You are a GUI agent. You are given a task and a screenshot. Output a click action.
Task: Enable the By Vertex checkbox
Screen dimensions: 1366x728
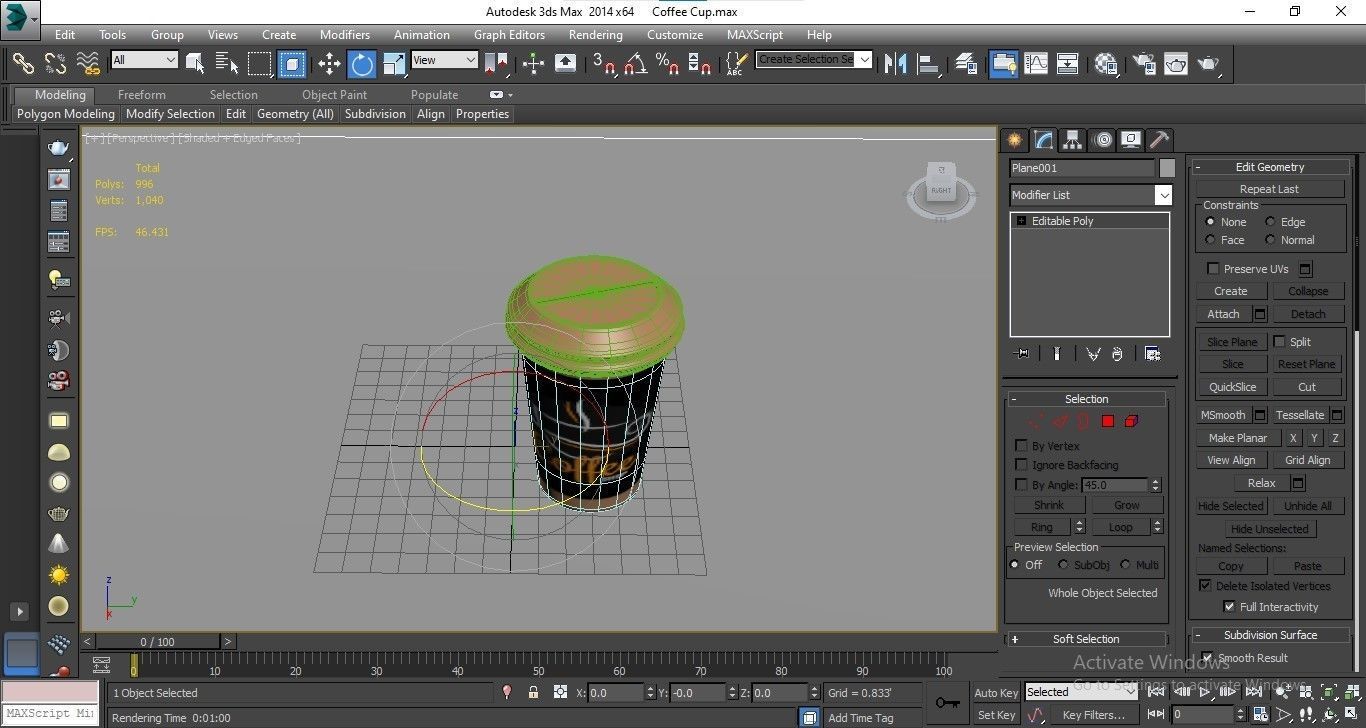[x=1021, y=446]
